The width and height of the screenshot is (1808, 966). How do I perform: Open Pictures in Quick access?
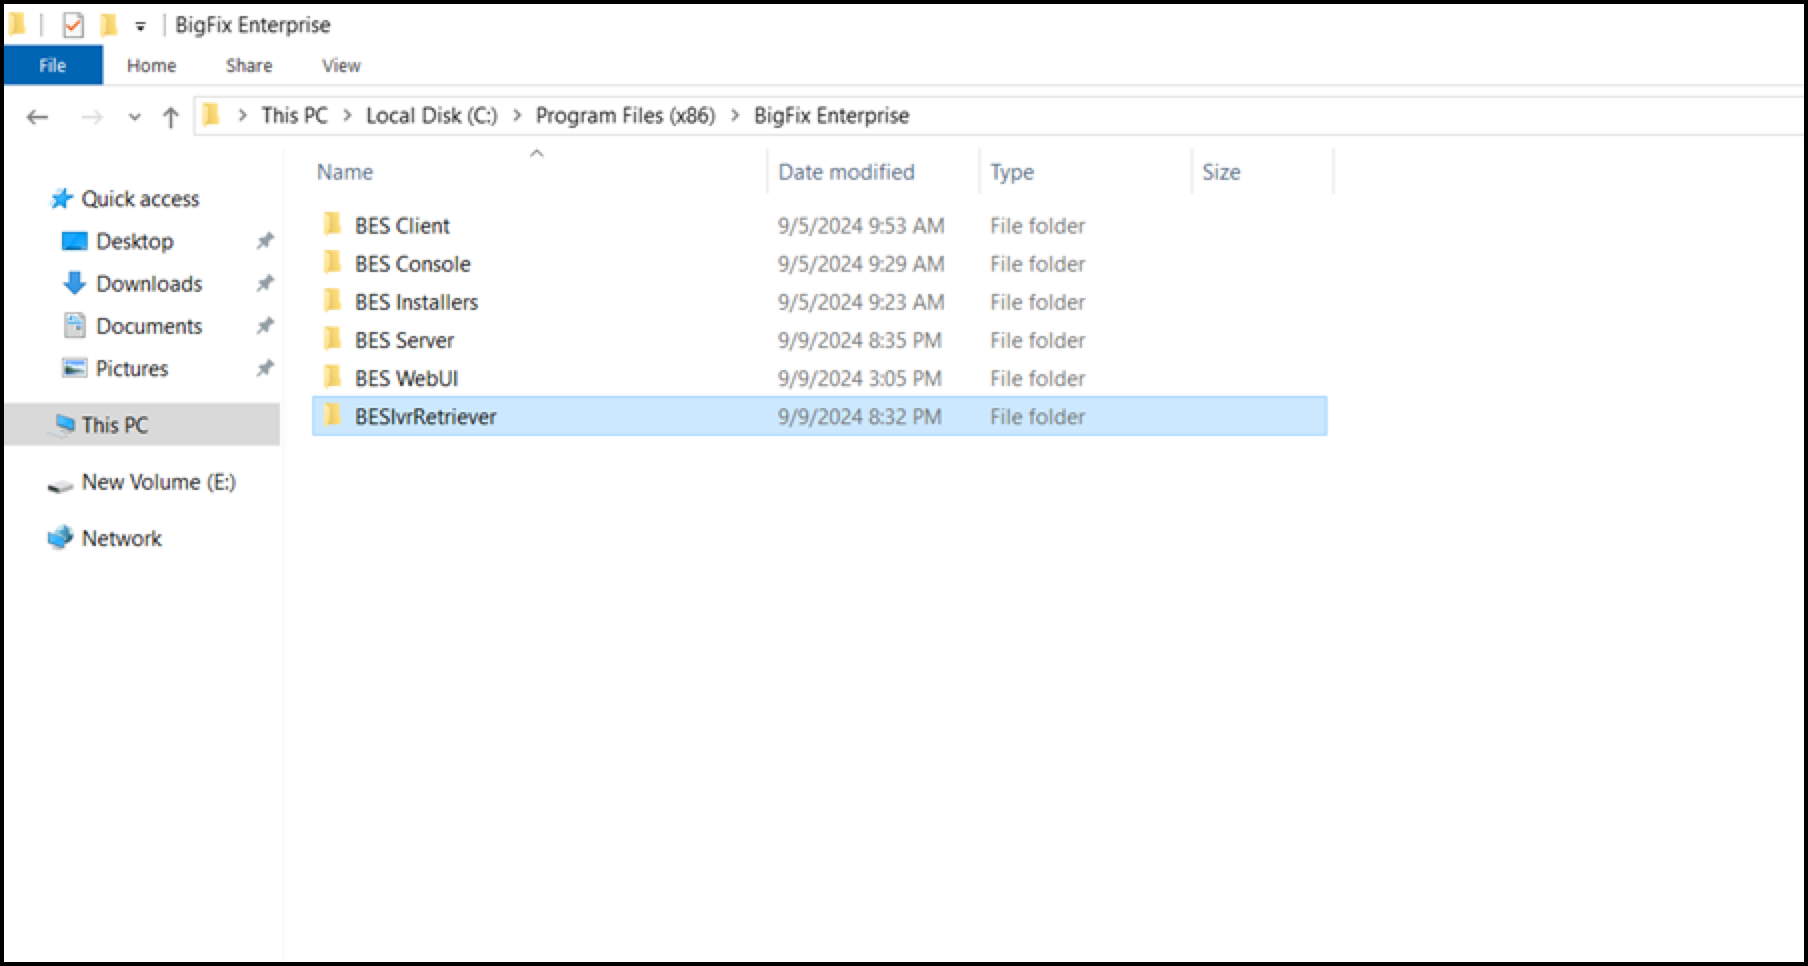coord(132,368)
